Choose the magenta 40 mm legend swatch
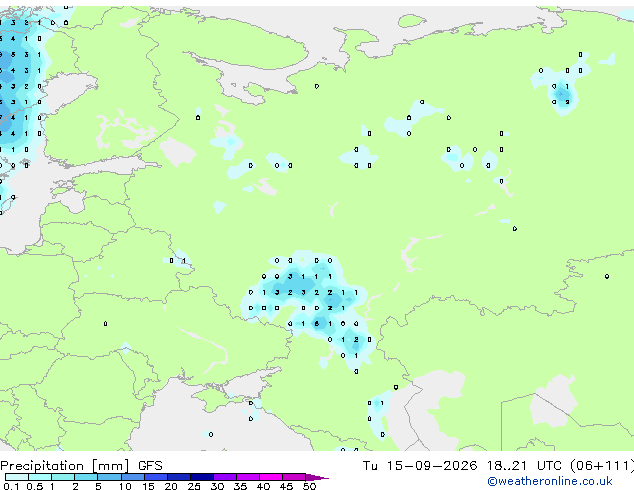 click(x=271, y=477)
